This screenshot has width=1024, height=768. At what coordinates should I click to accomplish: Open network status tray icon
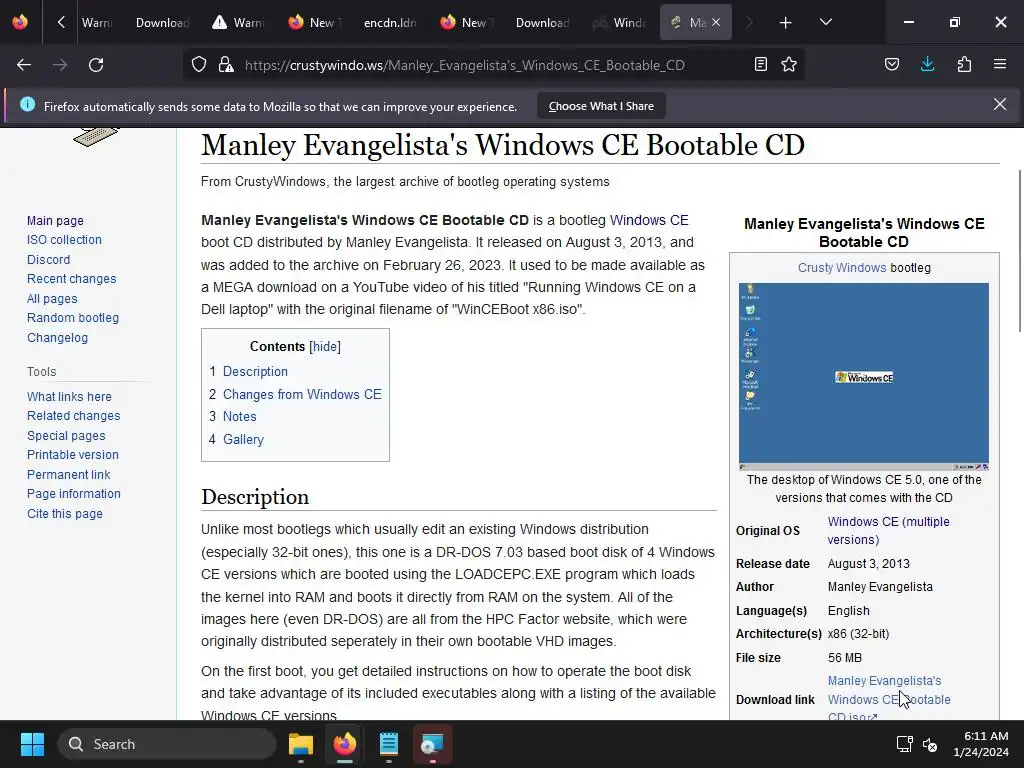coord(904,744)
